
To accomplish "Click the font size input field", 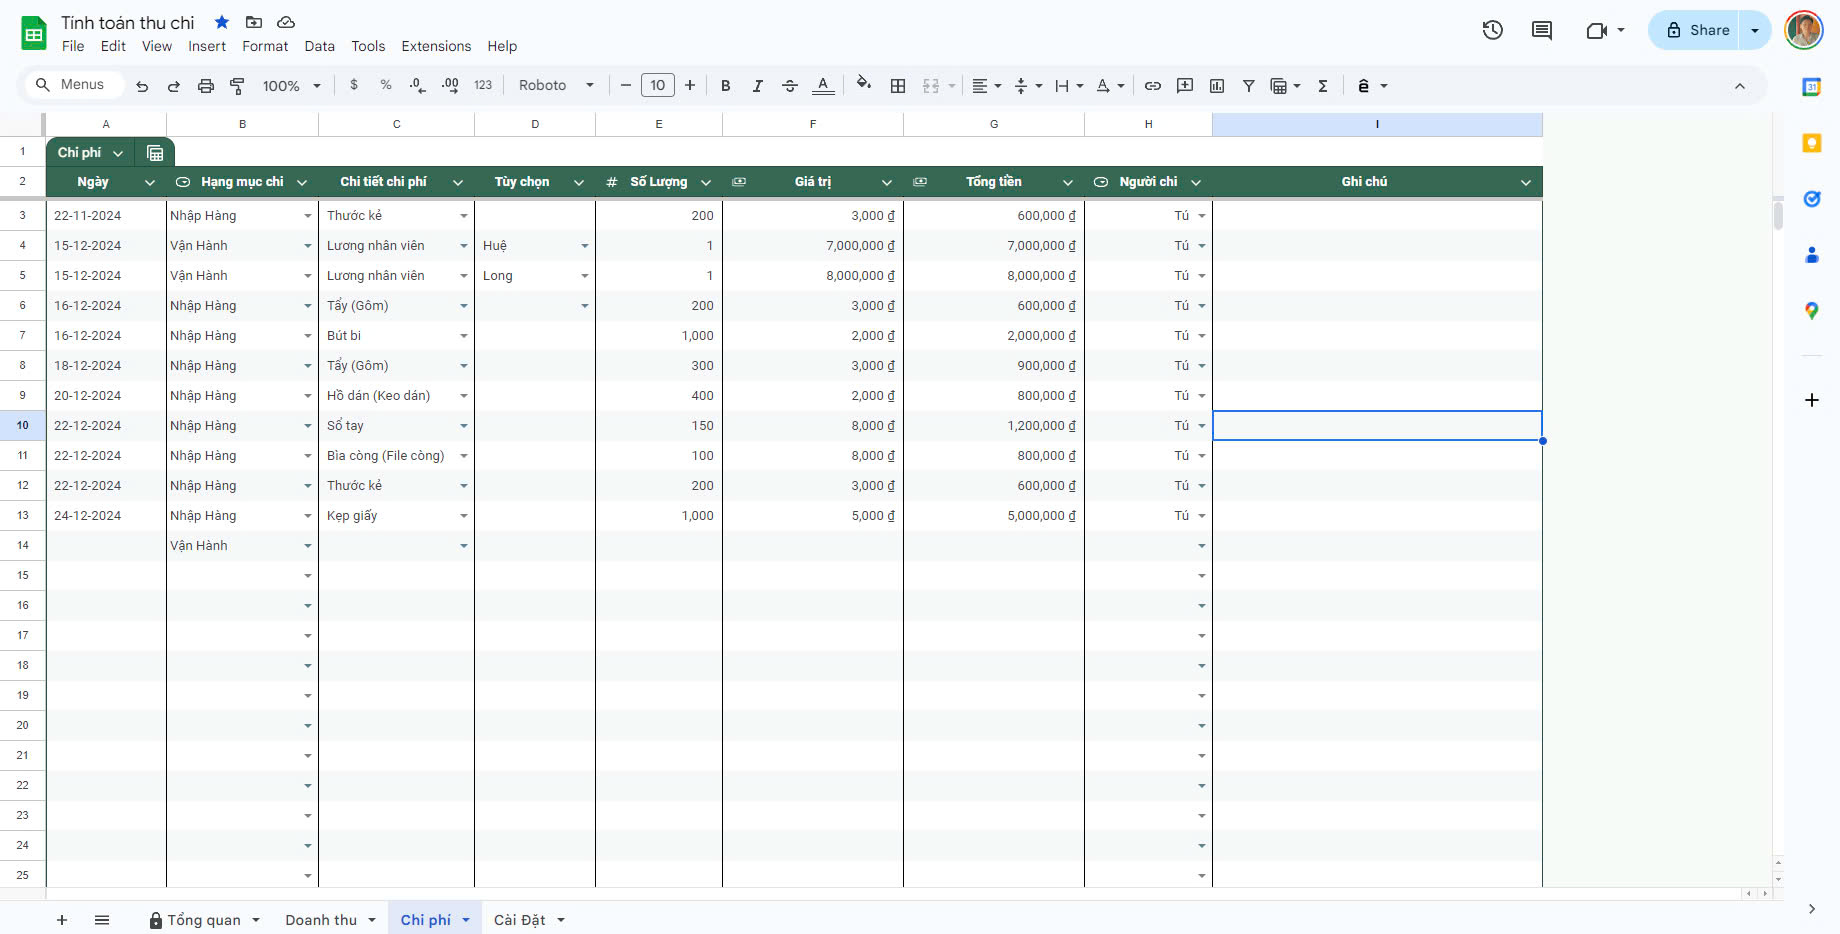I will tap(657, 86).
